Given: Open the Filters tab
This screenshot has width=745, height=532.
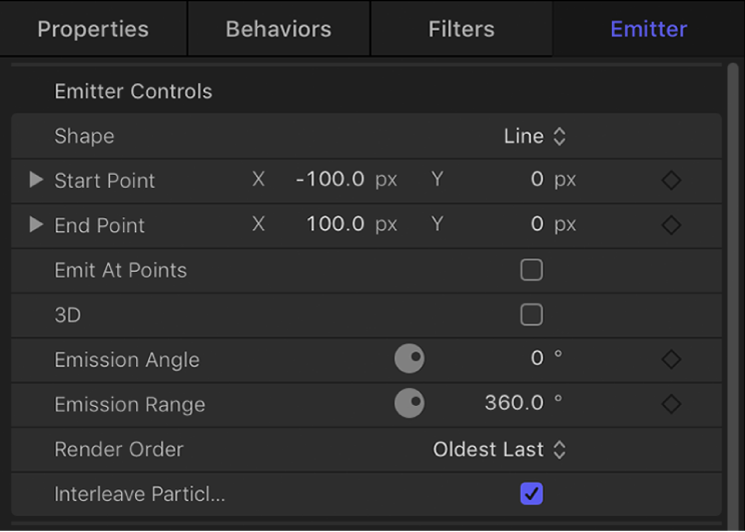Looking at the screenshot, I should tap(461, 29).
